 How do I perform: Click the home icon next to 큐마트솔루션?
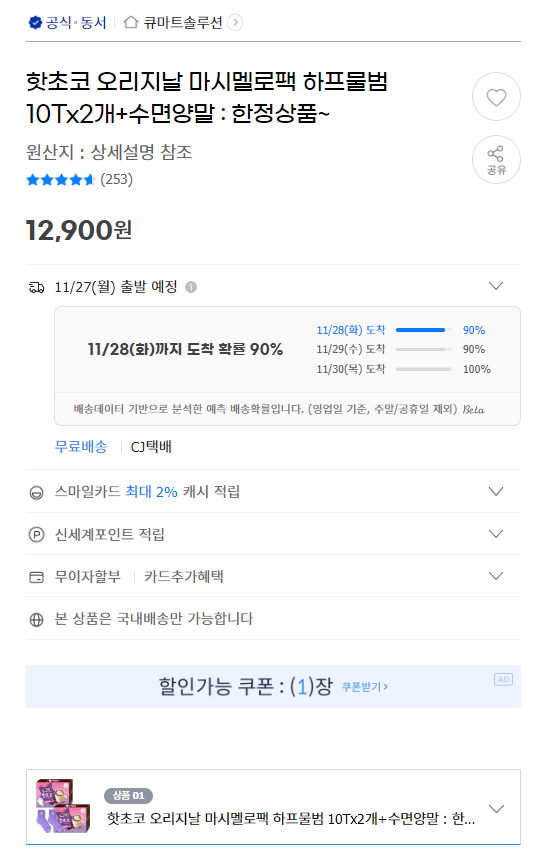[131, 23]
